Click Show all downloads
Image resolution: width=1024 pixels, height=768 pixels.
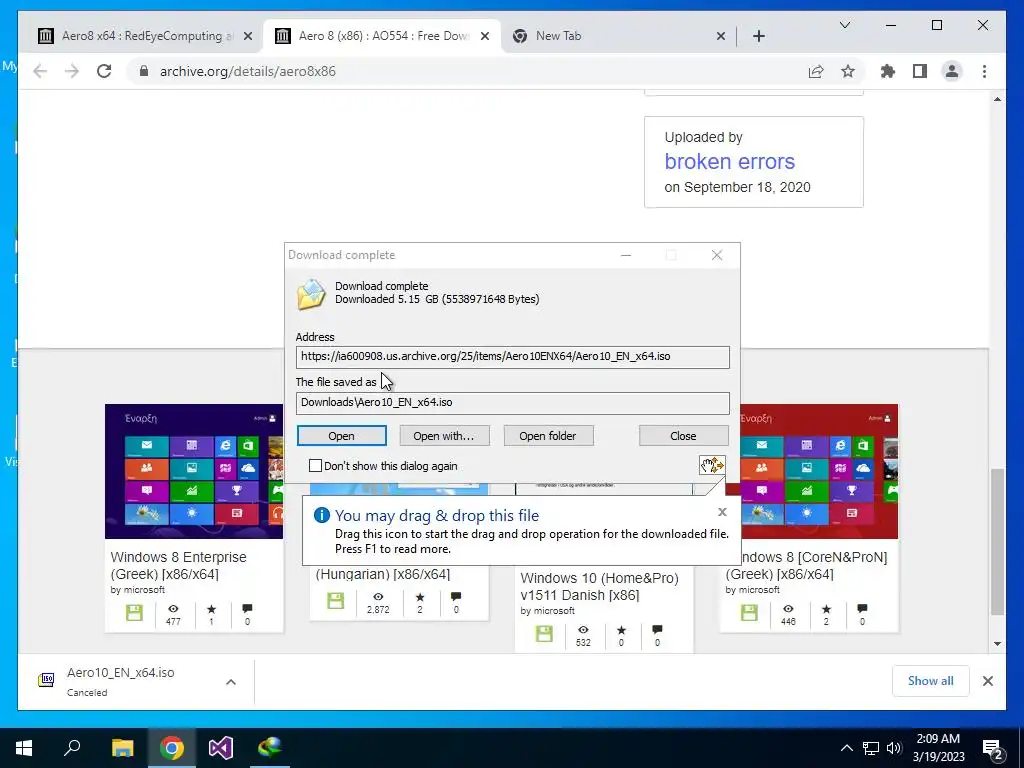coord(930,680)
